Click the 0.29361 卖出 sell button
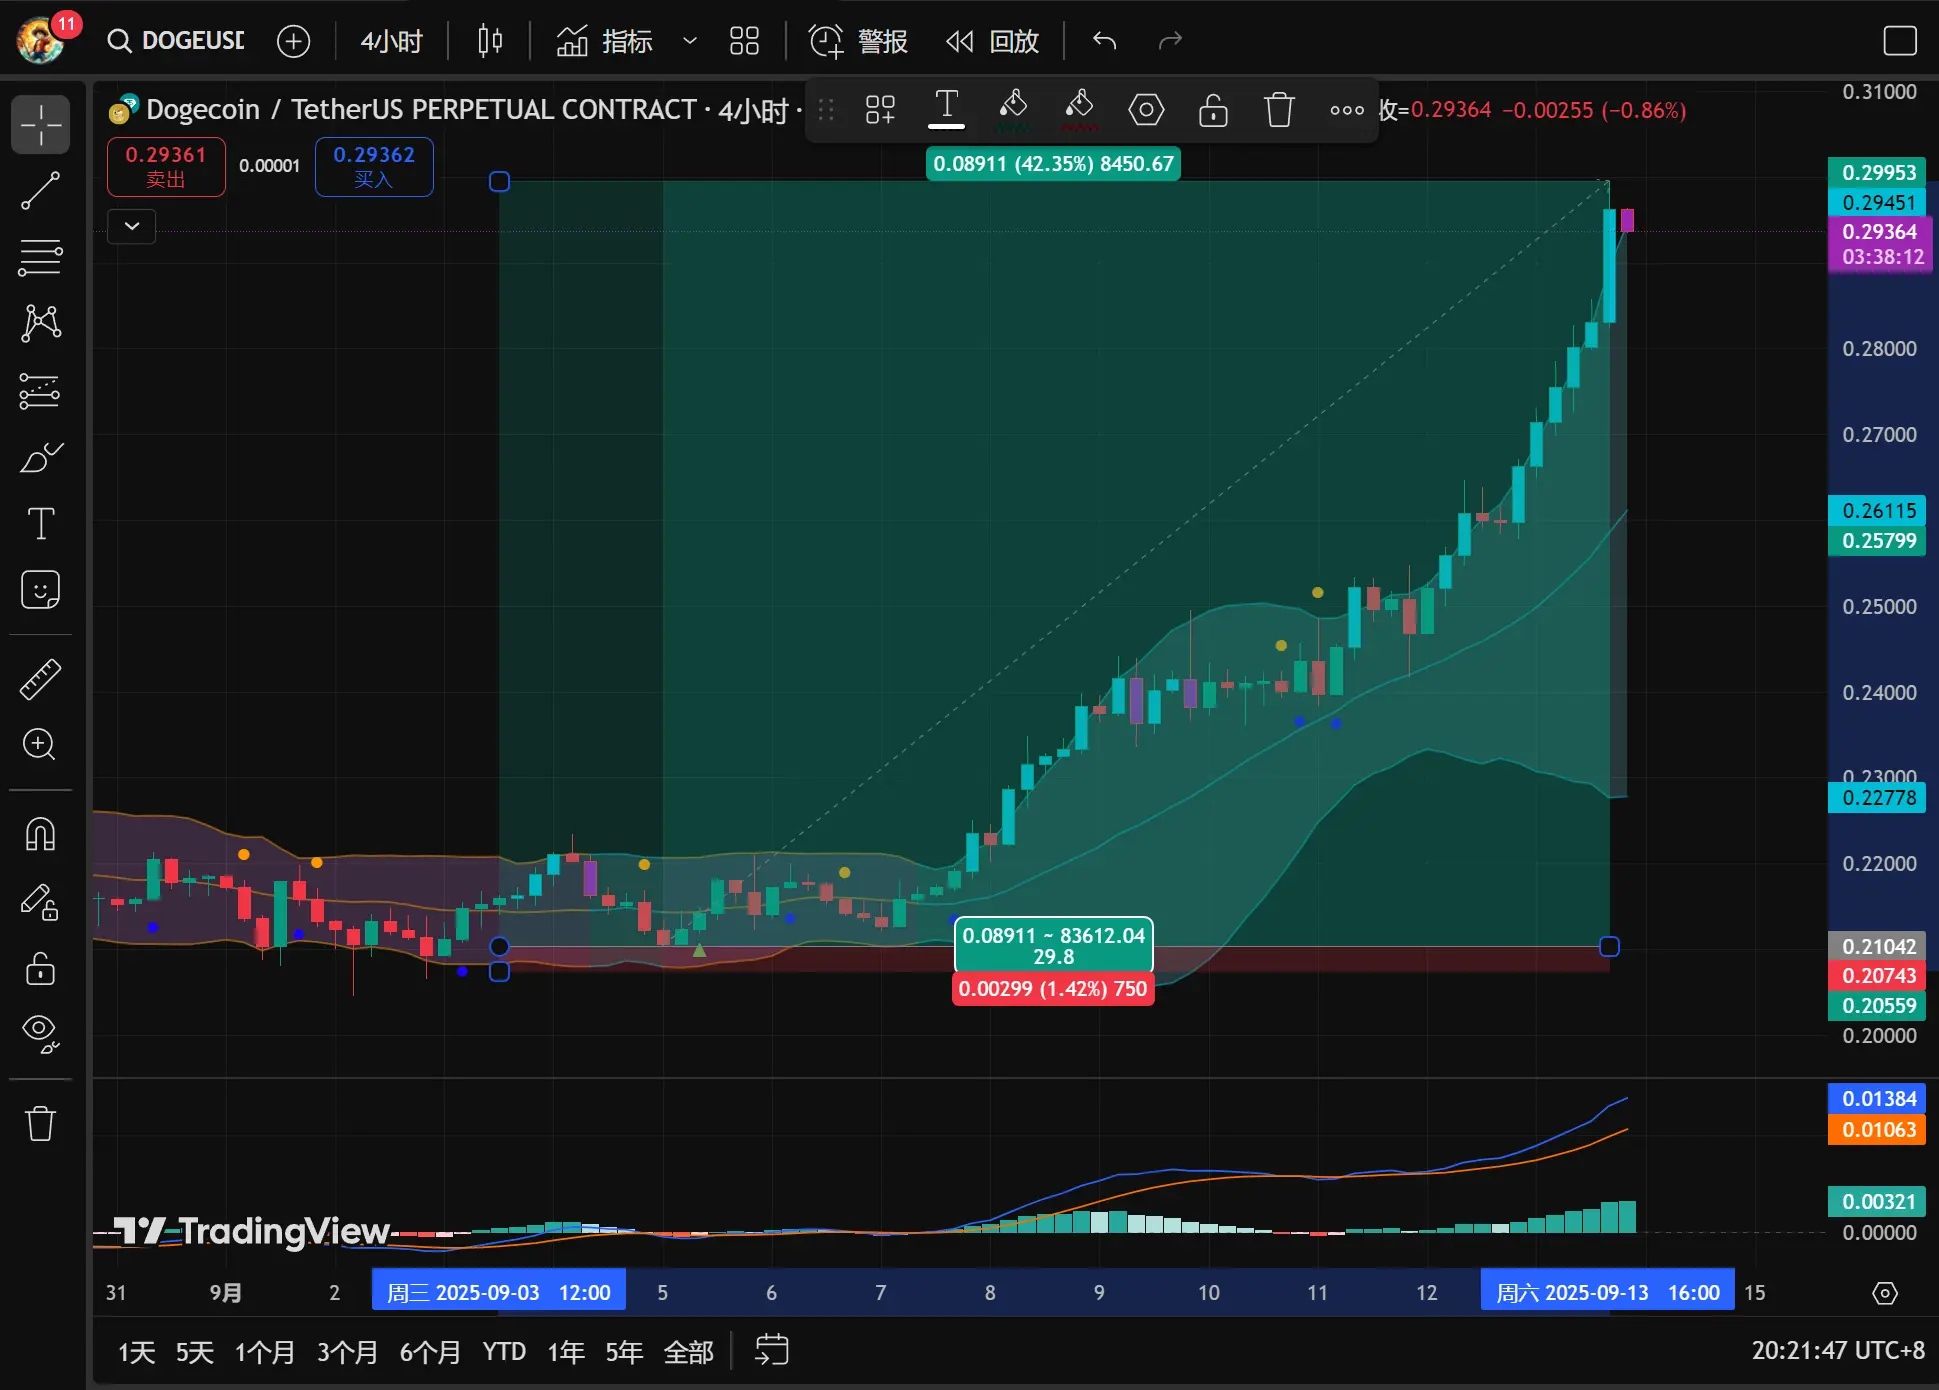This screenshot has width=1939, height=1390. [166, 166]
